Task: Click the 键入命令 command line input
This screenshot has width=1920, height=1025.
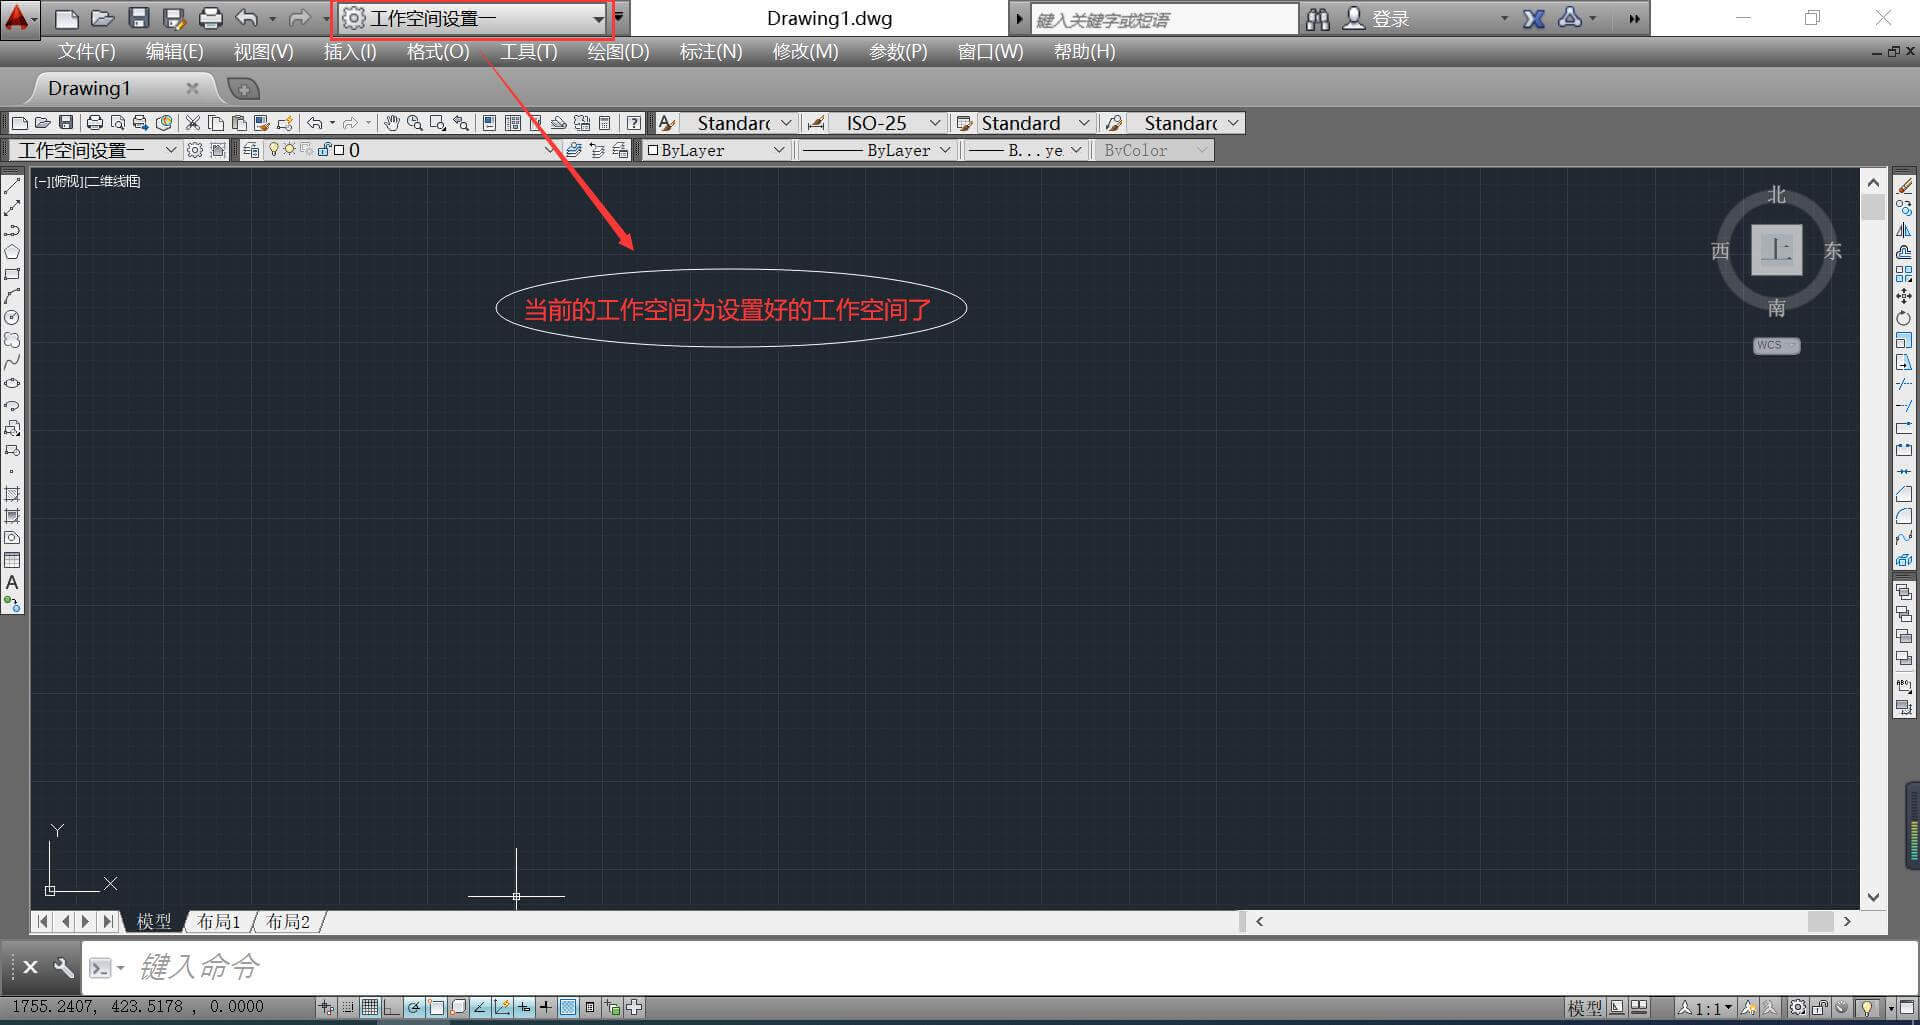Action: click(x=1000, y=967)
